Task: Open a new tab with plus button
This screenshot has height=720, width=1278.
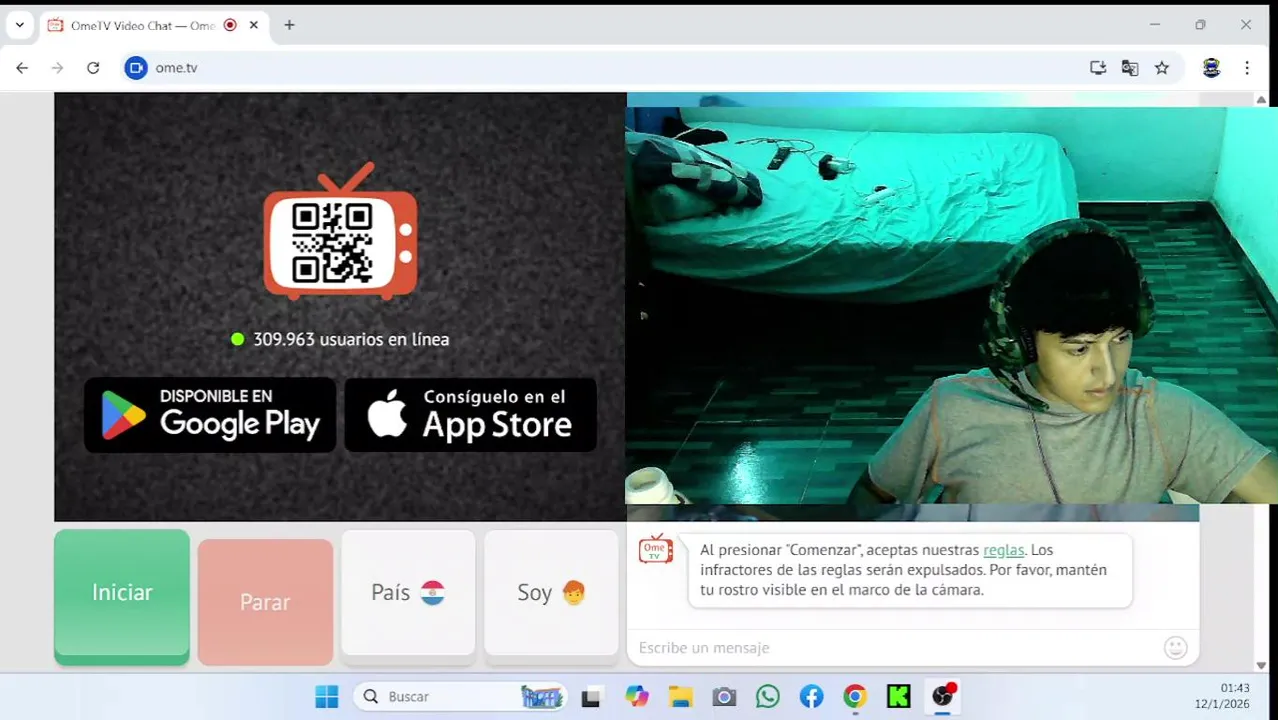Action: [289, 25]
